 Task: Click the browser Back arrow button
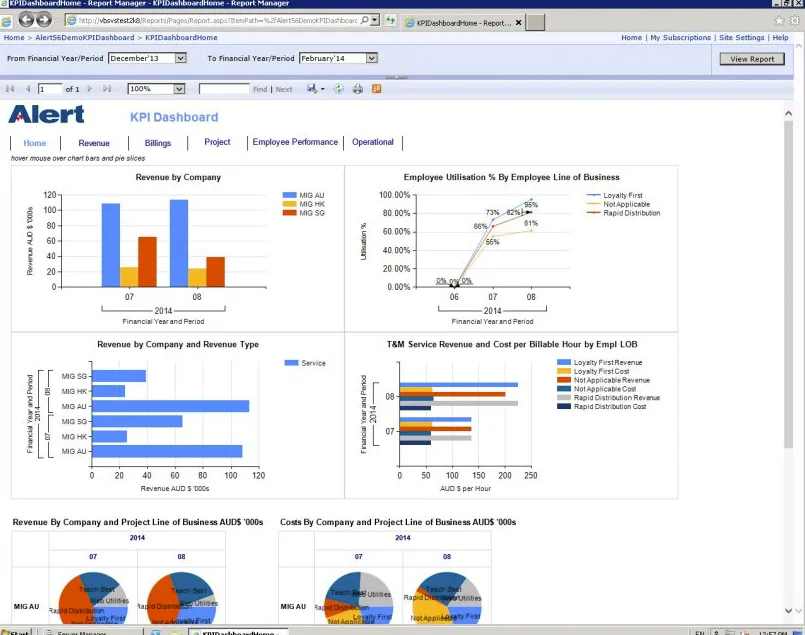(26, 20)
